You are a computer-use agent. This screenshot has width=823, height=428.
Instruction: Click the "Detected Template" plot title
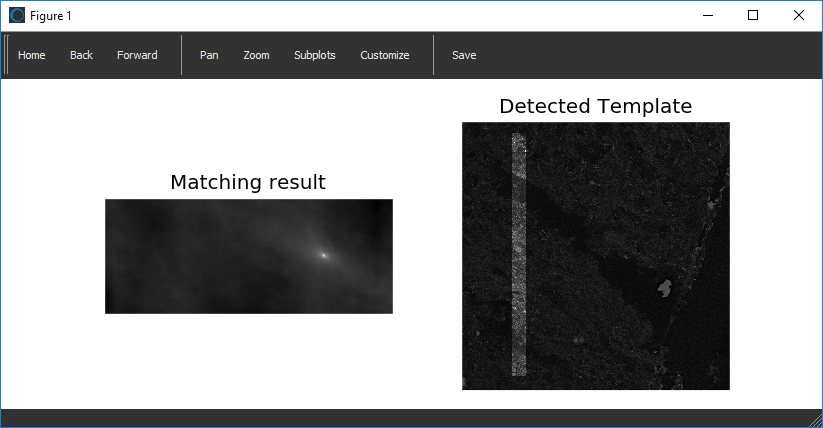pos(595,106)
